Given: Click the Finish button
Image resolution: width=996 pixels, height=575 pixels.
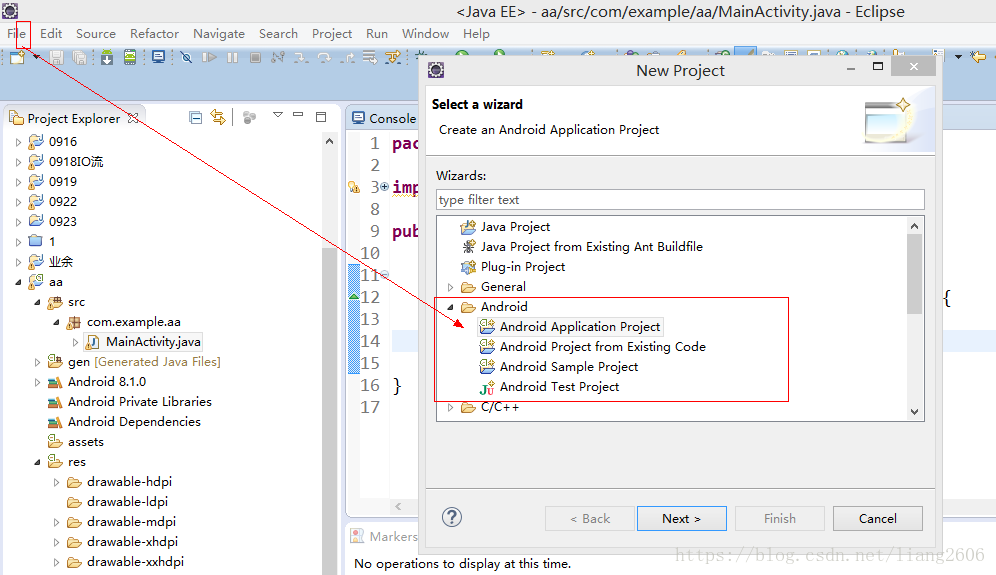Looking at the screenshot, I should coord(779,518).
